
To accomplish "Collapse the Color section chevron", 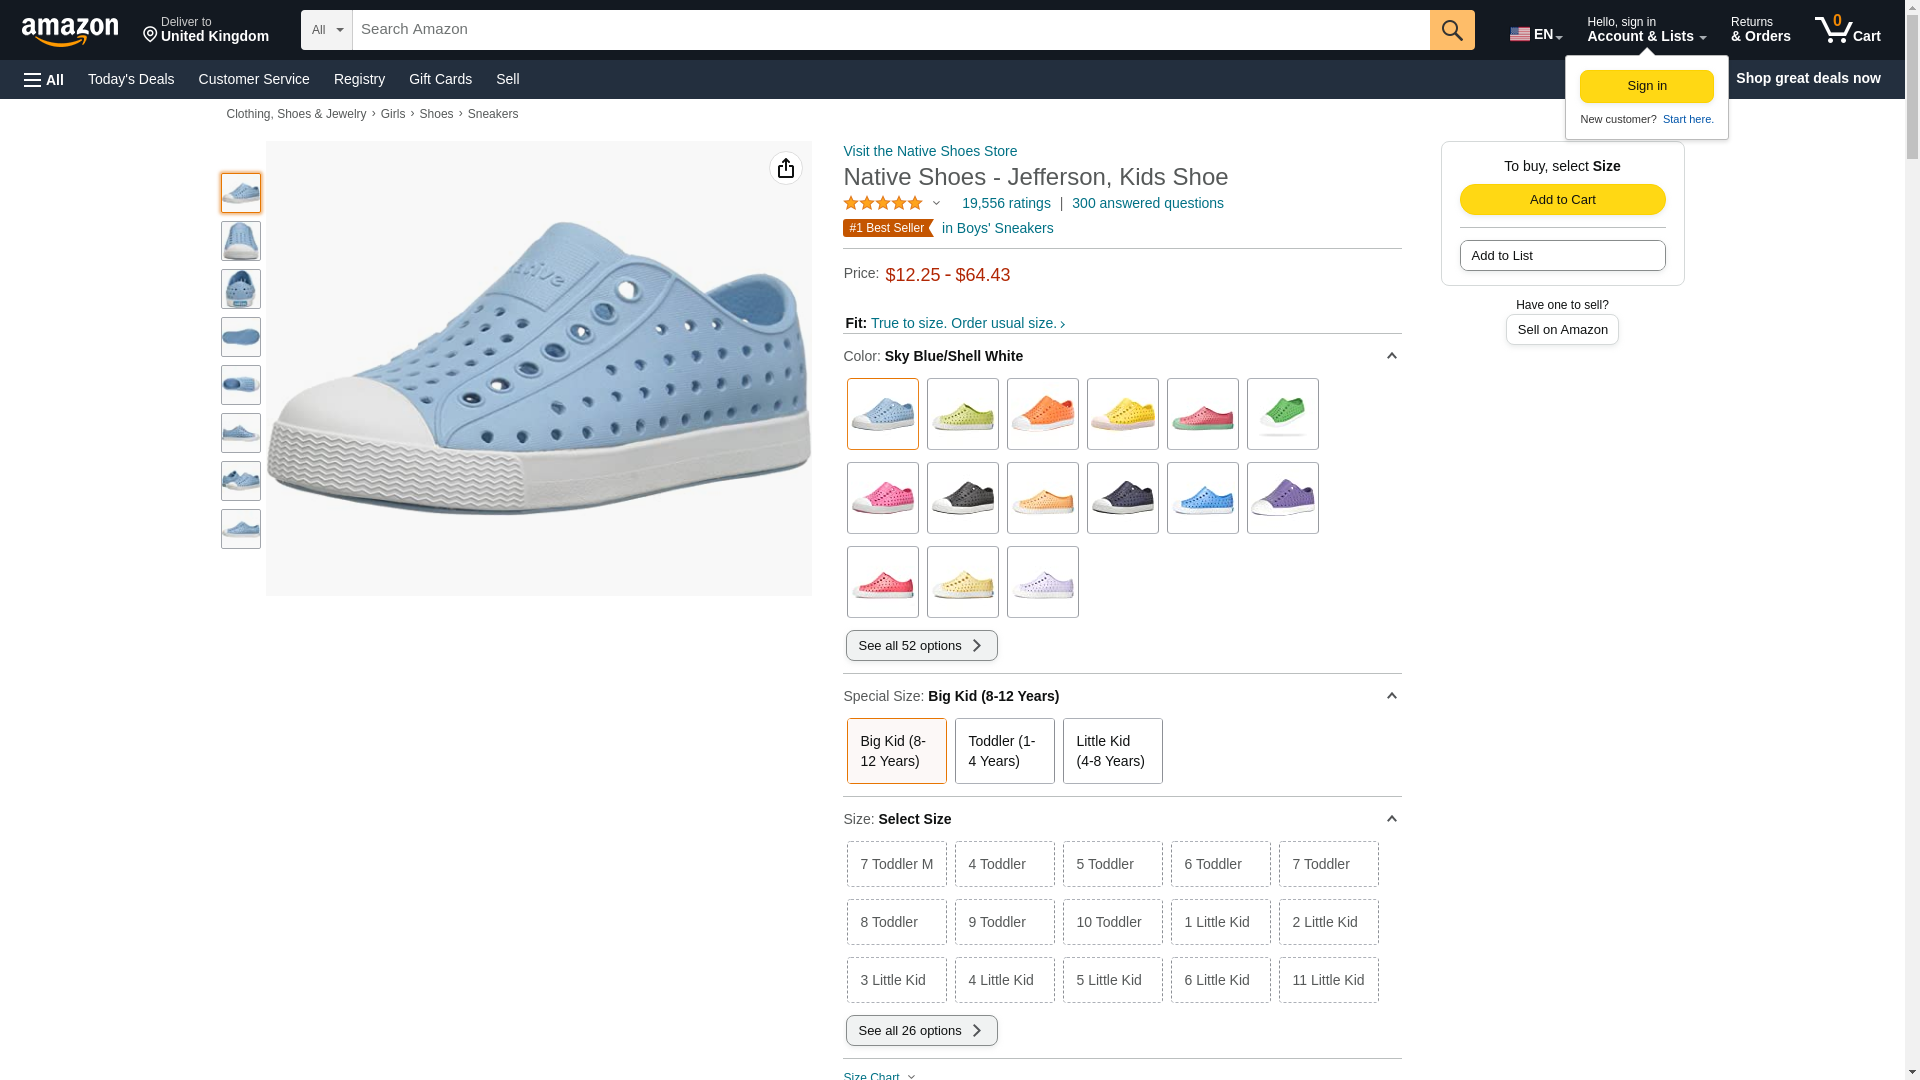I will point(1390,356).
